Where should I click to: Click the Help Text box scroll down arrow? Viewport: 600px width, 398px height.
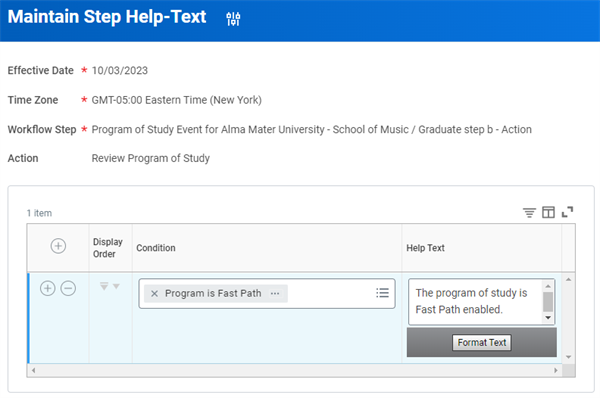coord(548,318)
